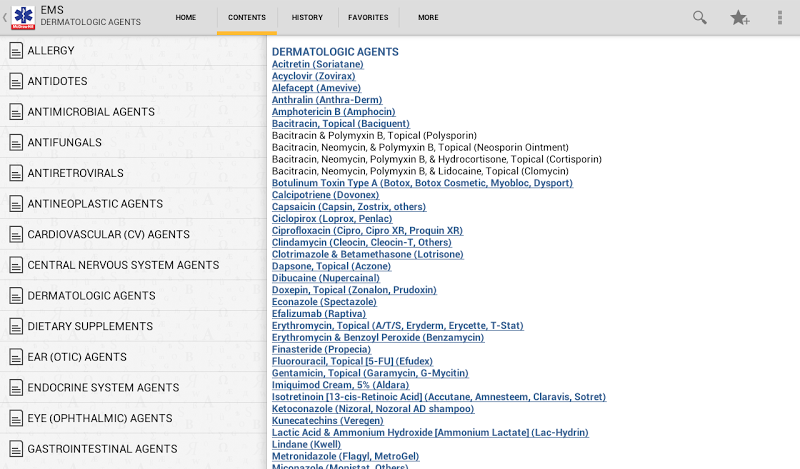800x469 pixels.
Task: Click document icon beside ANTIMICROBIAL AGENTS
Action: pyautogui.click(x=16, y=112)
